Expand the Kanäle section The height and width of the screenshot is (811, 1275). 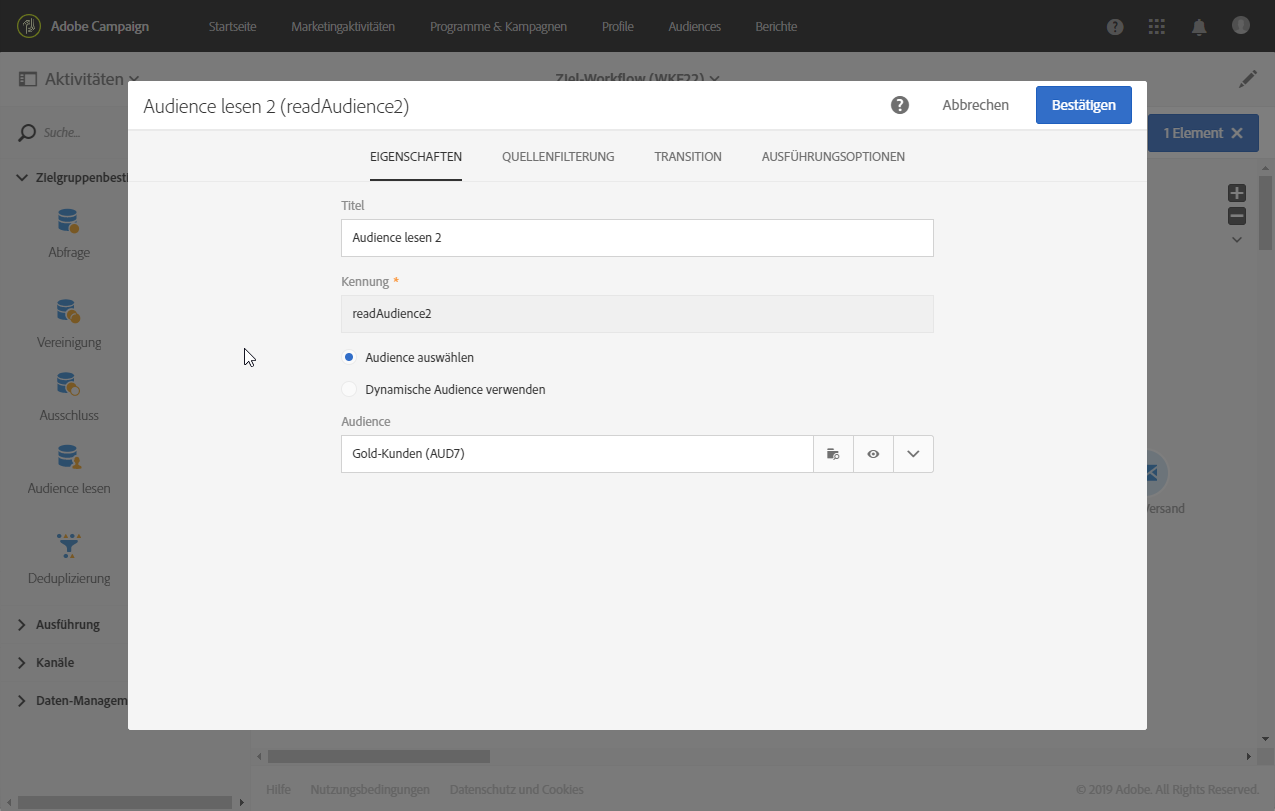pyautogui.click(x=24, y=663)
